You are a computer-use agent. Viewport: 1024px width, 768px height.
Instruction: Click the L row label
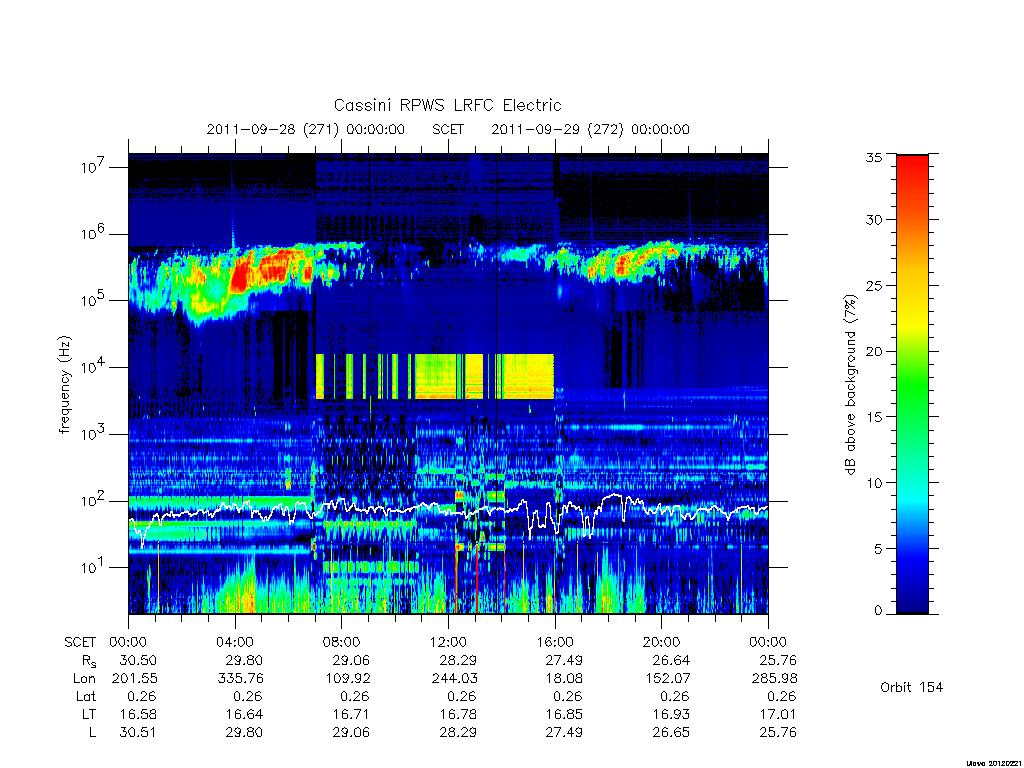coord(92,733)
